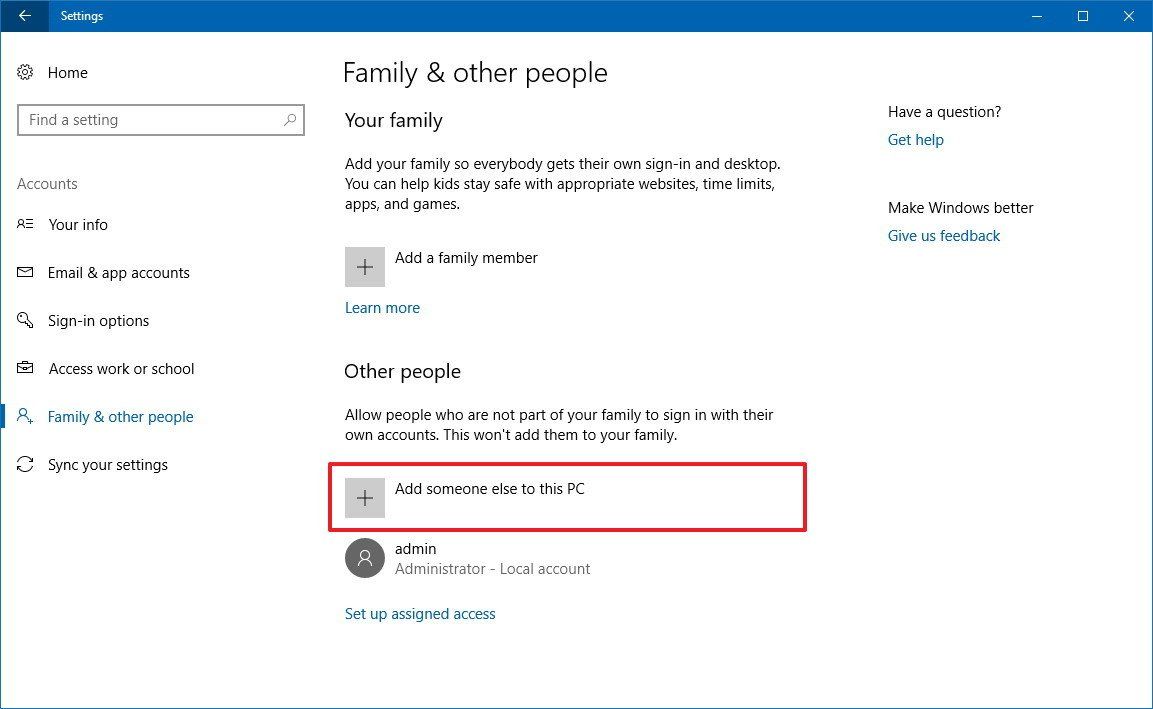Open the Learn more link

[x=382, y=307]
